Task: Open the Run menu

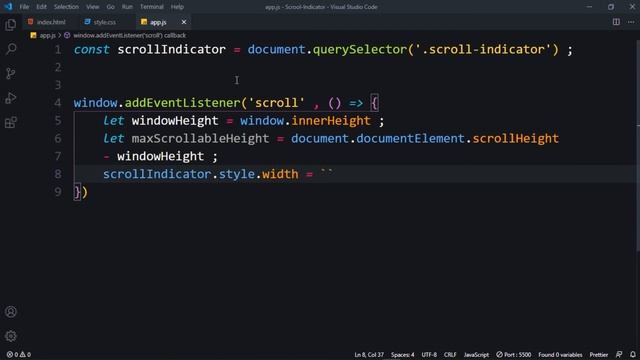Action: click(127, 7)
